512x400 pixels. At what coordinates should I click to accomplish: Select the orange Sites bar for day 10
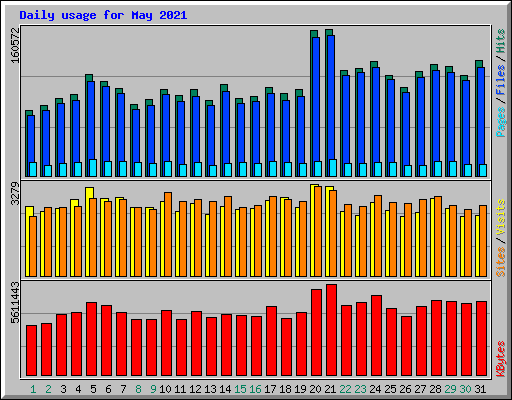[168, 234]
